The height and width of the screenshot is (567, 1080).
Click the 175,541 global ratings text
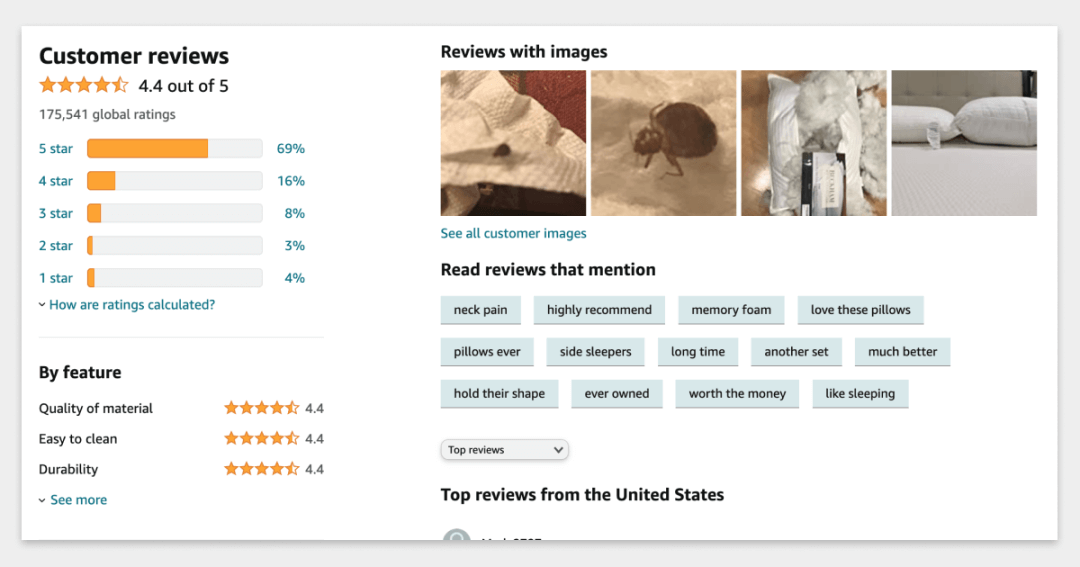pyautogui.click(x=107, y=114)
